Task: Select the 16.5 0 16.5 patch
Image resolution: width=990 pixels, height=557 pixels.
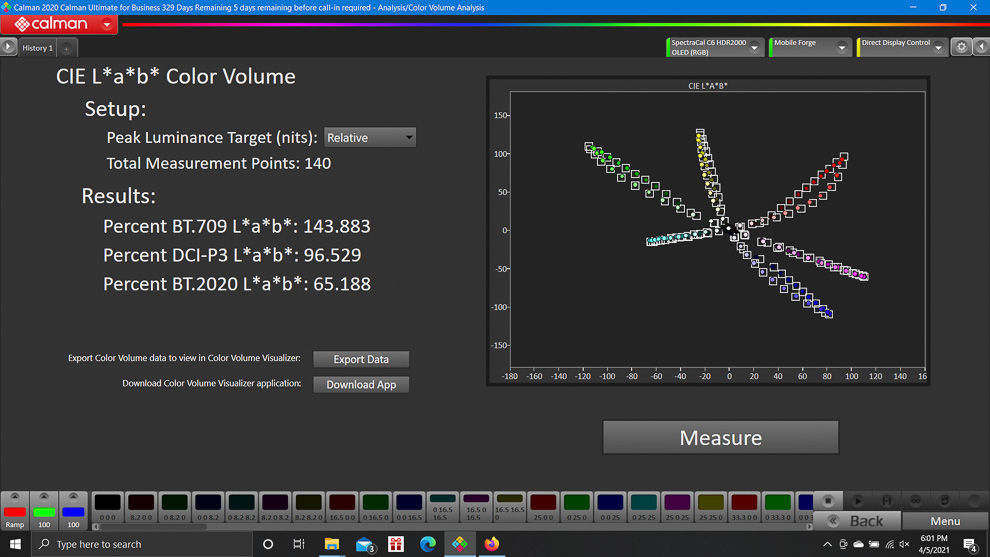Action: click(476, 506)
